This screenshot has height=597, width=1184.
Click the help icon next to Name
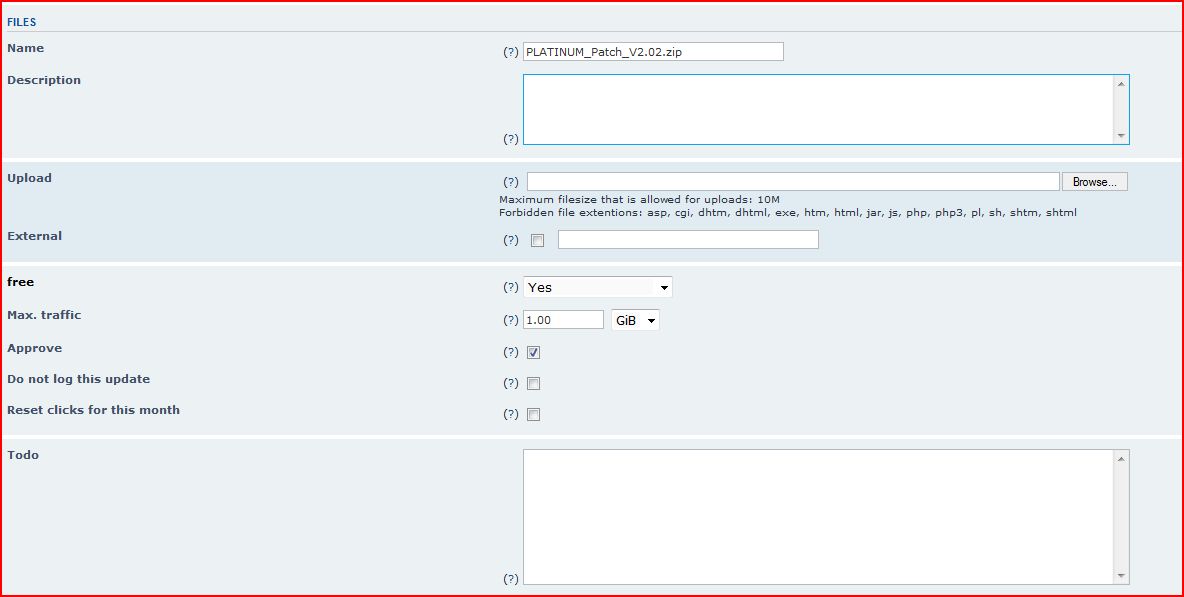click(510, 52)
